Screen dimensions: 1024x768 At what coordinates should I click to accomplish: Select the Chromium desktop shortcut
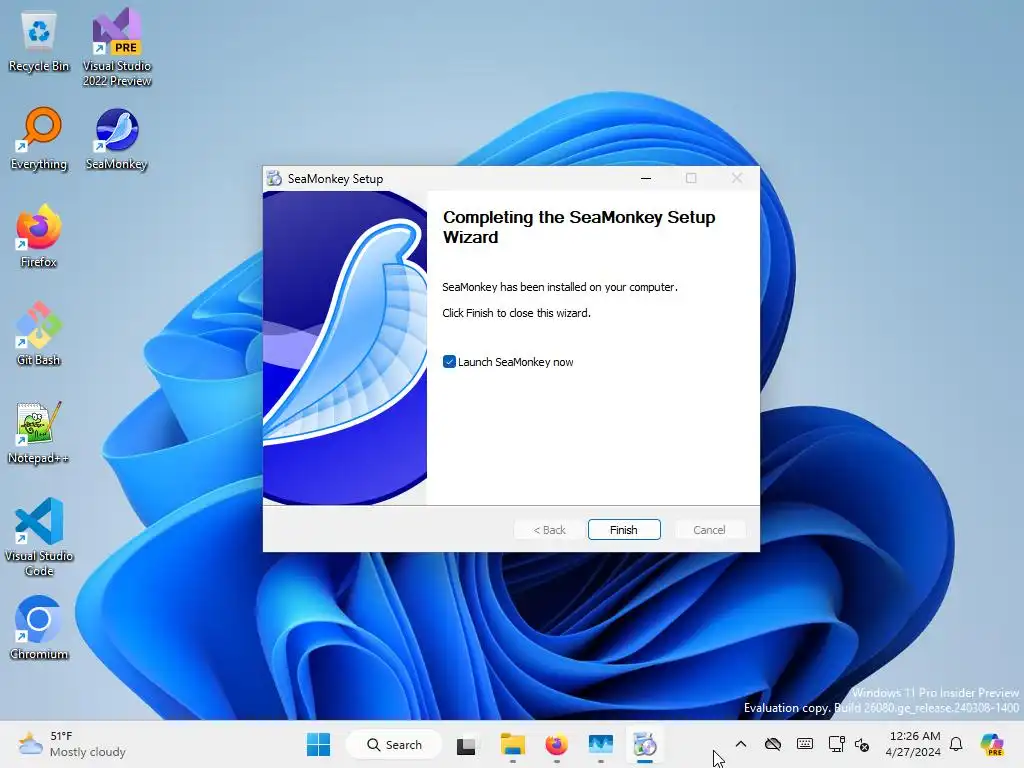(39, 629)
